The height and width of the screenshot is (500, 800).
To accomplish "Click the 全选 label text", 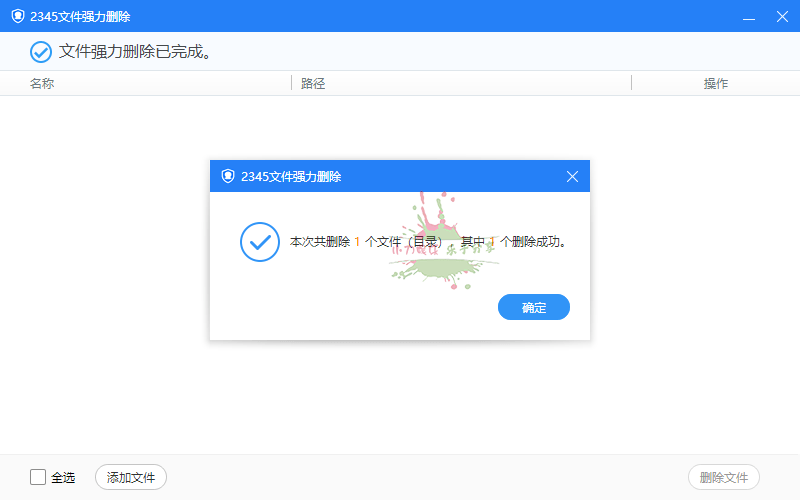I will click(63, 477).
